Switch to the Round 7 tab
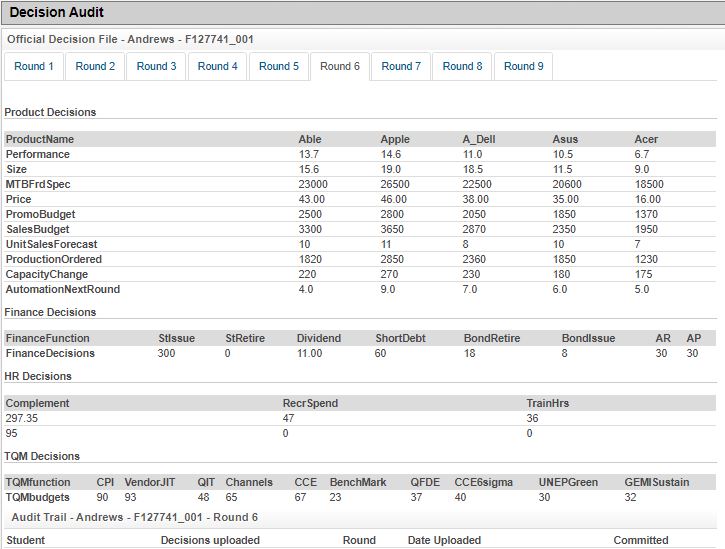This screenshot has width=725, height=549. pyautogui.click(x=401, y=67)
